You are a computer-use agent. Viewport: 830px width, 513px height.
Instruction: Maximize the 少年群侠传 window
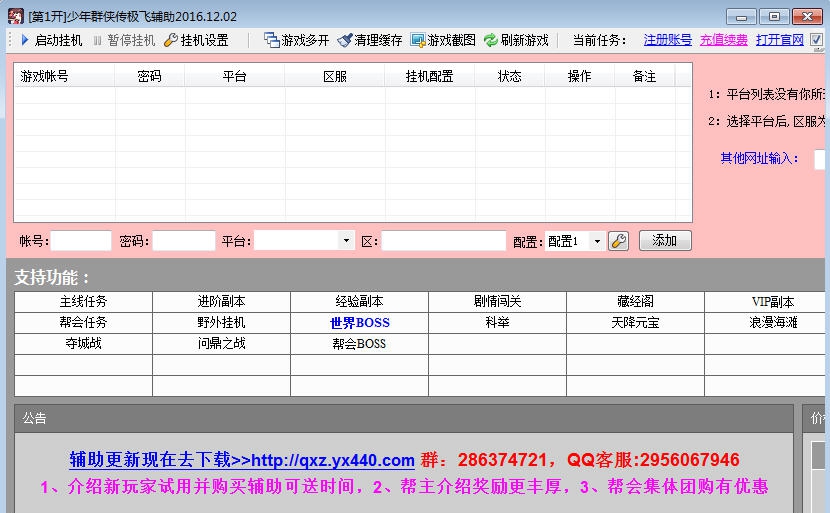(x=774, y=17)
